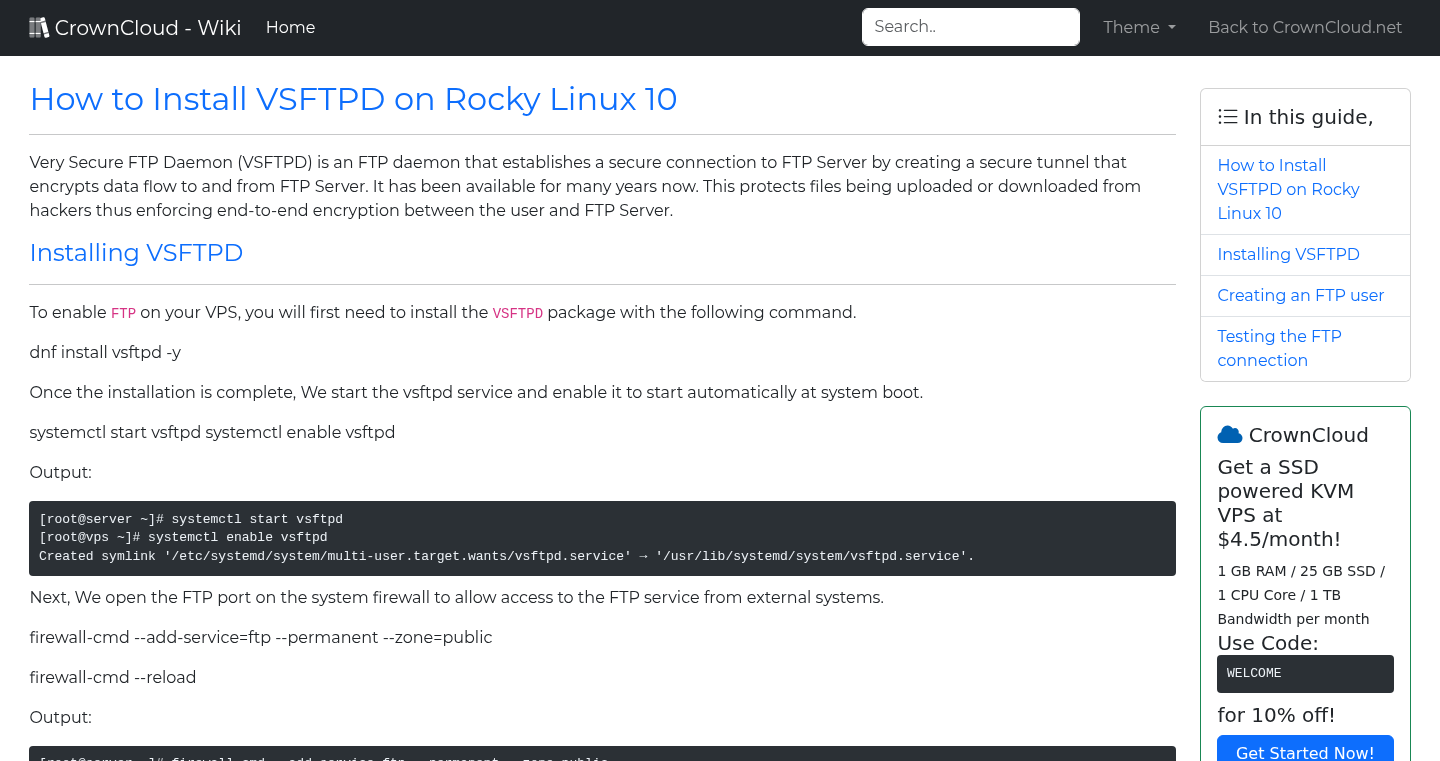Click the blue cloud icon next to CrownCloud
This screenshot has width=1440, height=761.
click(x=1229, y=433)
